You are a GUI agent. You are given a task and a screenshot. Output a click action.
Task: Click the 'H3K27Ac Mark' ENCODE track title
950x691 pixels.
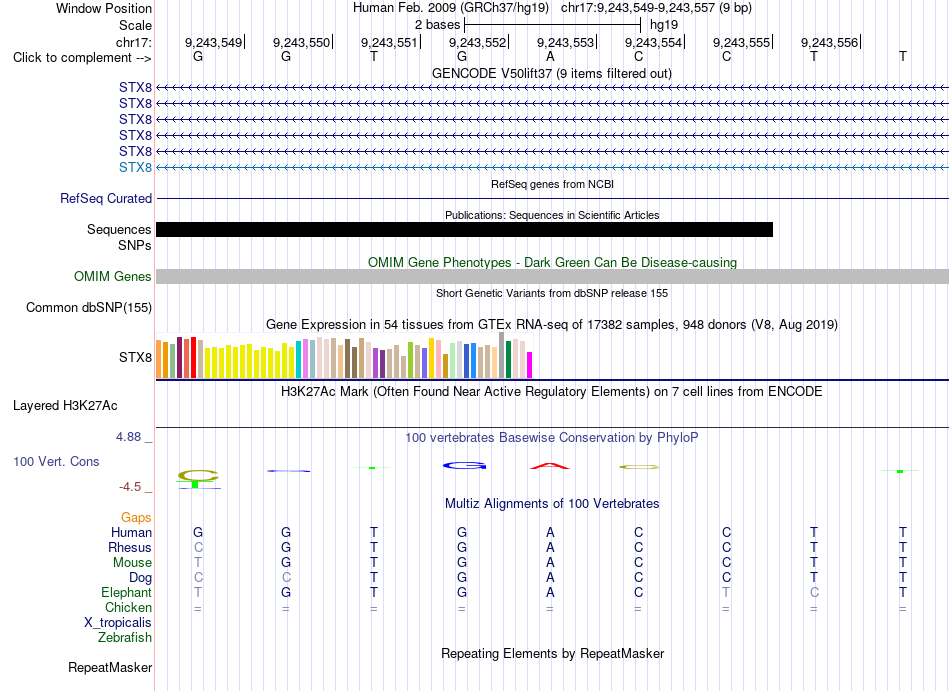click(x=552, y=392)
